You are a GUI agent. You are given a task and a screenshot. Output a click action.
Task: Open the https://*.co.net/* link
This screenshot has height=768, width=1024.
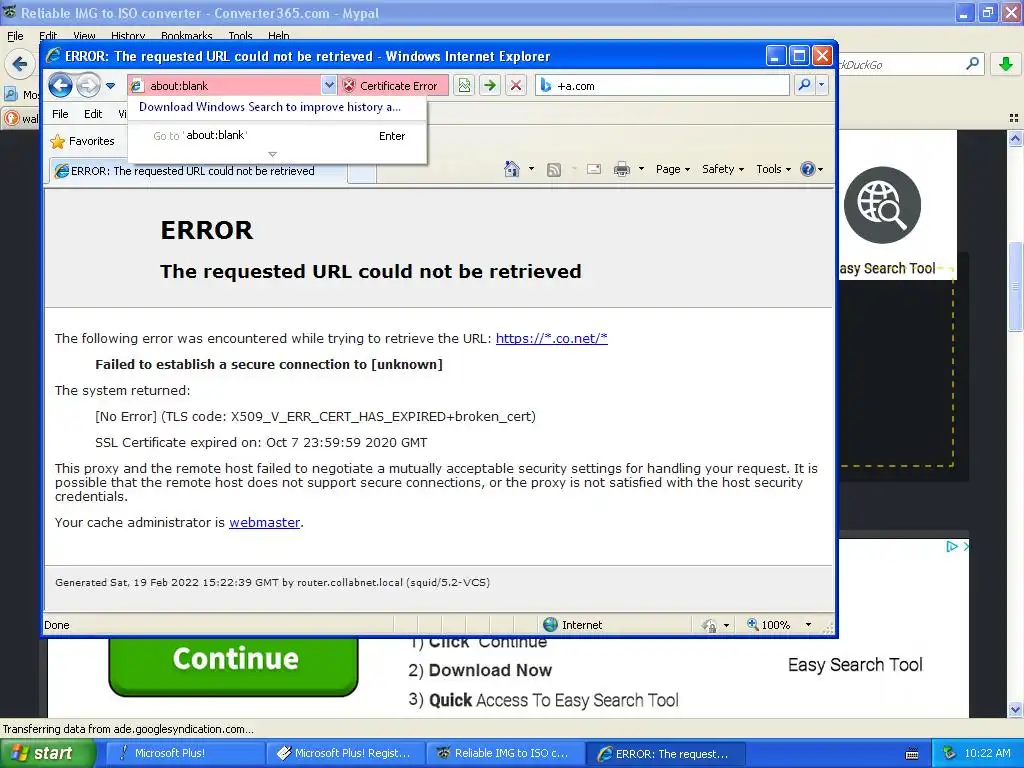[551, 338]
